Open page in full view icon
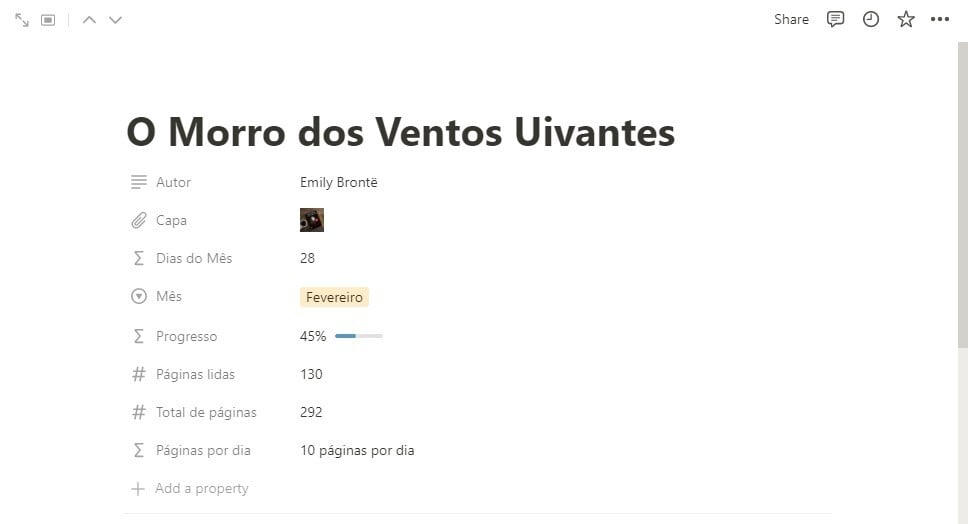968x524 pixels. point(22,20)
